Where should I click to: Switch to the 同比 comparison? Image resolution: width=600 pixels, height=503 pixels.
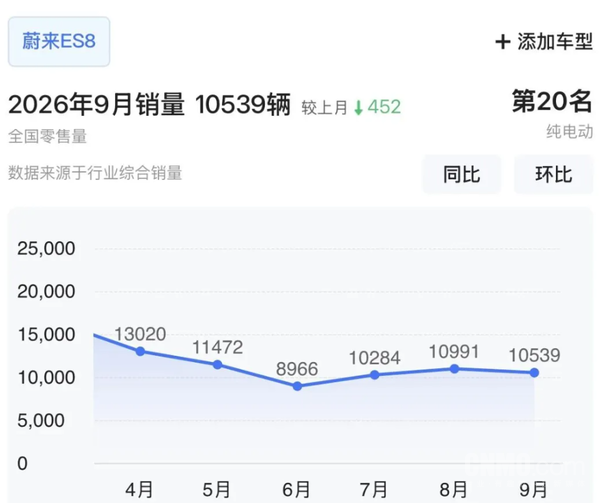(x=461, y=174)
